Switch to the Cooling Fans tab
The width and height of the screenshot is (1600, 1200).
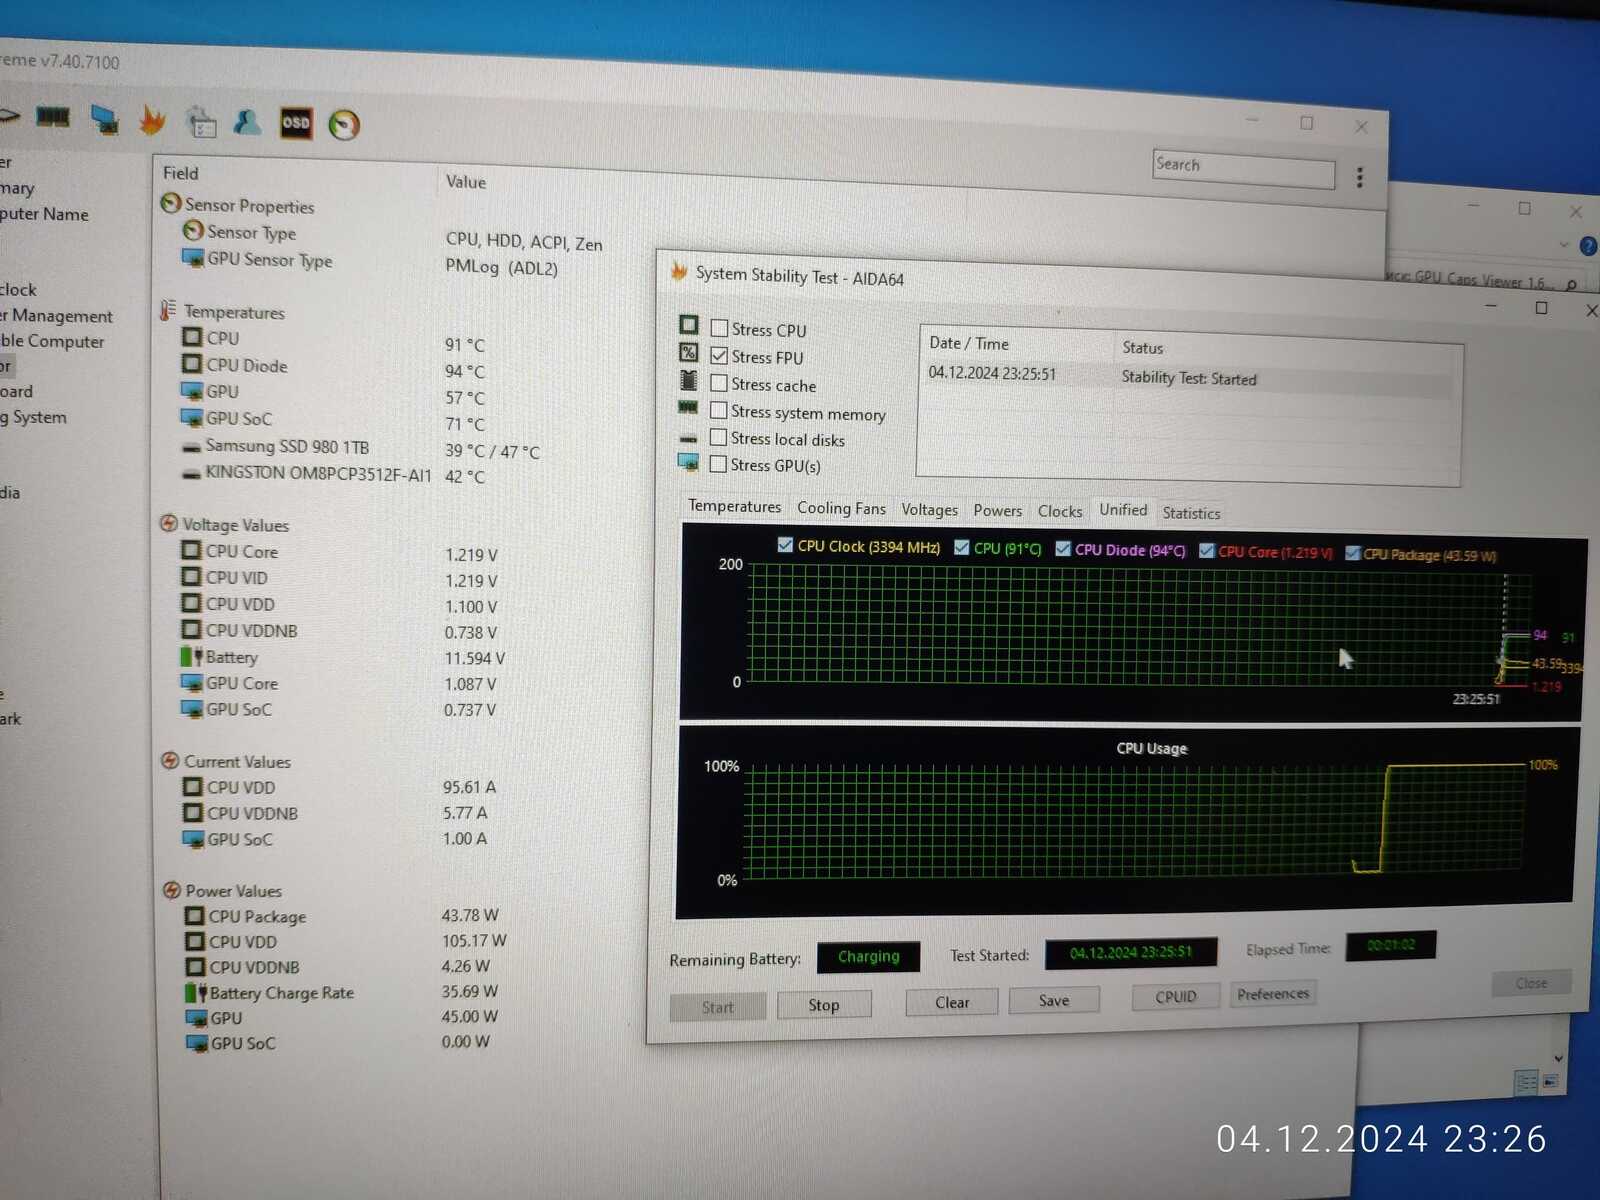(x=841, y=508)
